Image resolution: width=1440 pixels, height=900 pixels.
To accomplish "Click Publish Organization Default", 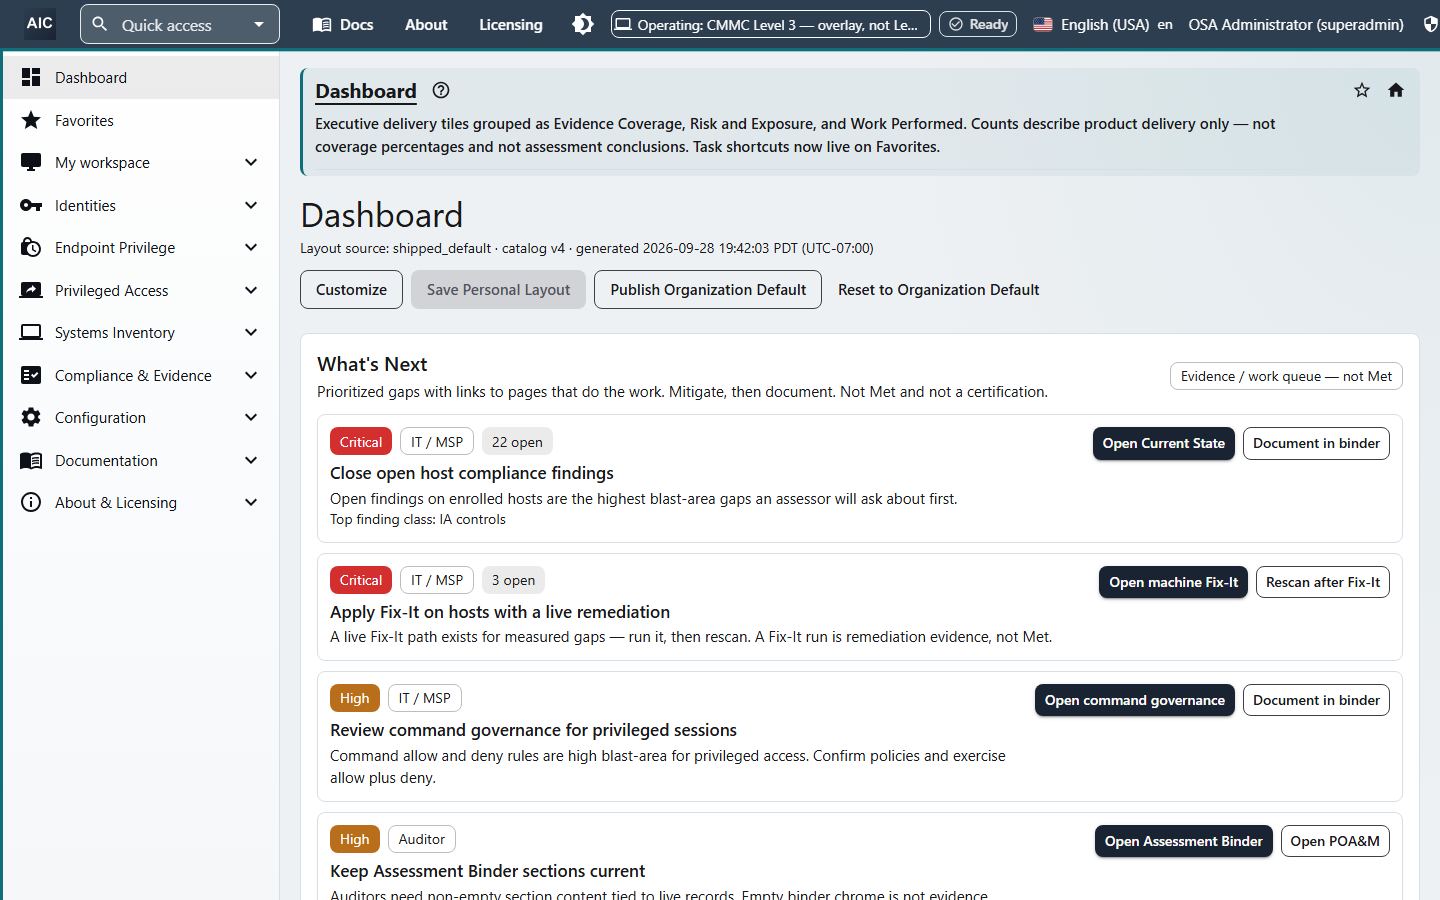I will tap(708, 289).
